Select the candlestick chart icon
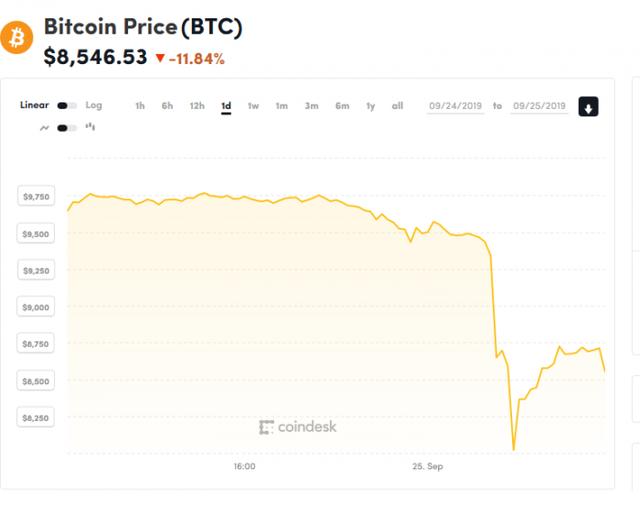This screenshot has height=505, width=640. (x=91, y=127)
